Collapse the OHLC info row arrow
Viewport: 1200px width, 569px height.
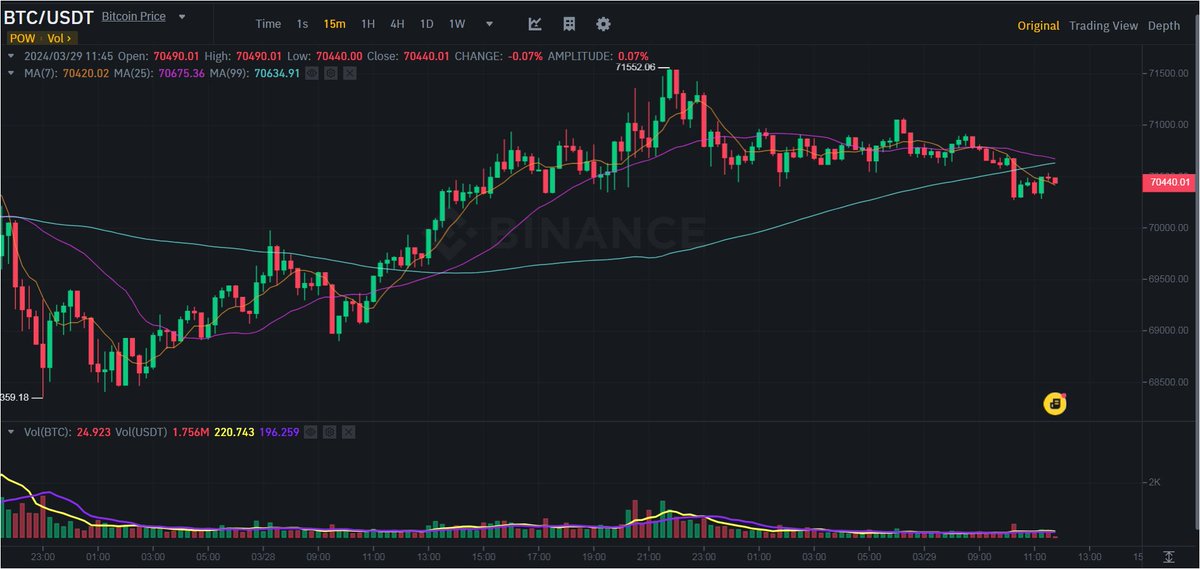point(10,56)
